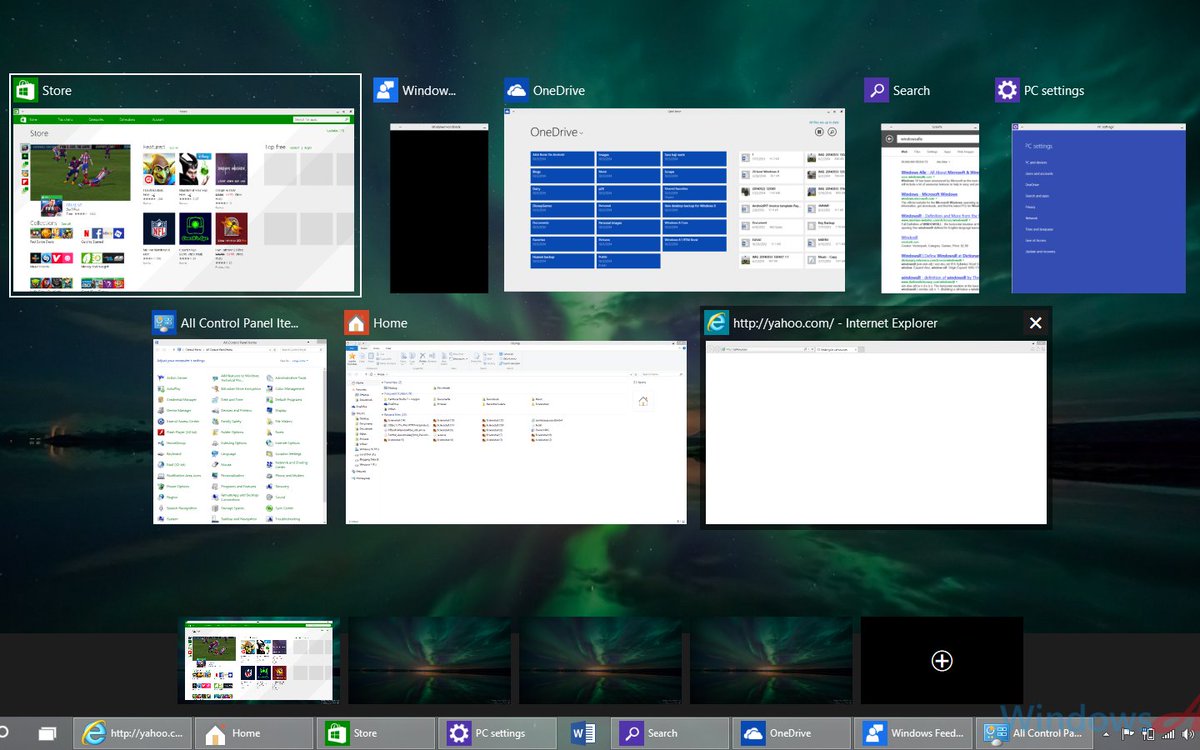This screenshot has height=750, width=1200.
Task: Click the "http://yahoo.com/ - Internet Explorer" title
Action: click(835, 323)
